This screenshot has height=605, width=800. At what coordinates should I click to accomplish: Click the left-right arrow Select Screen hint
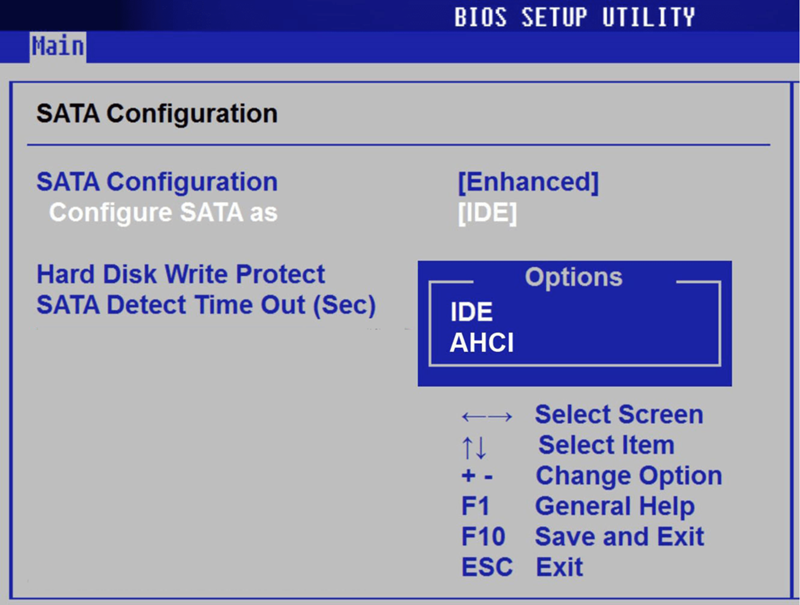490,414
